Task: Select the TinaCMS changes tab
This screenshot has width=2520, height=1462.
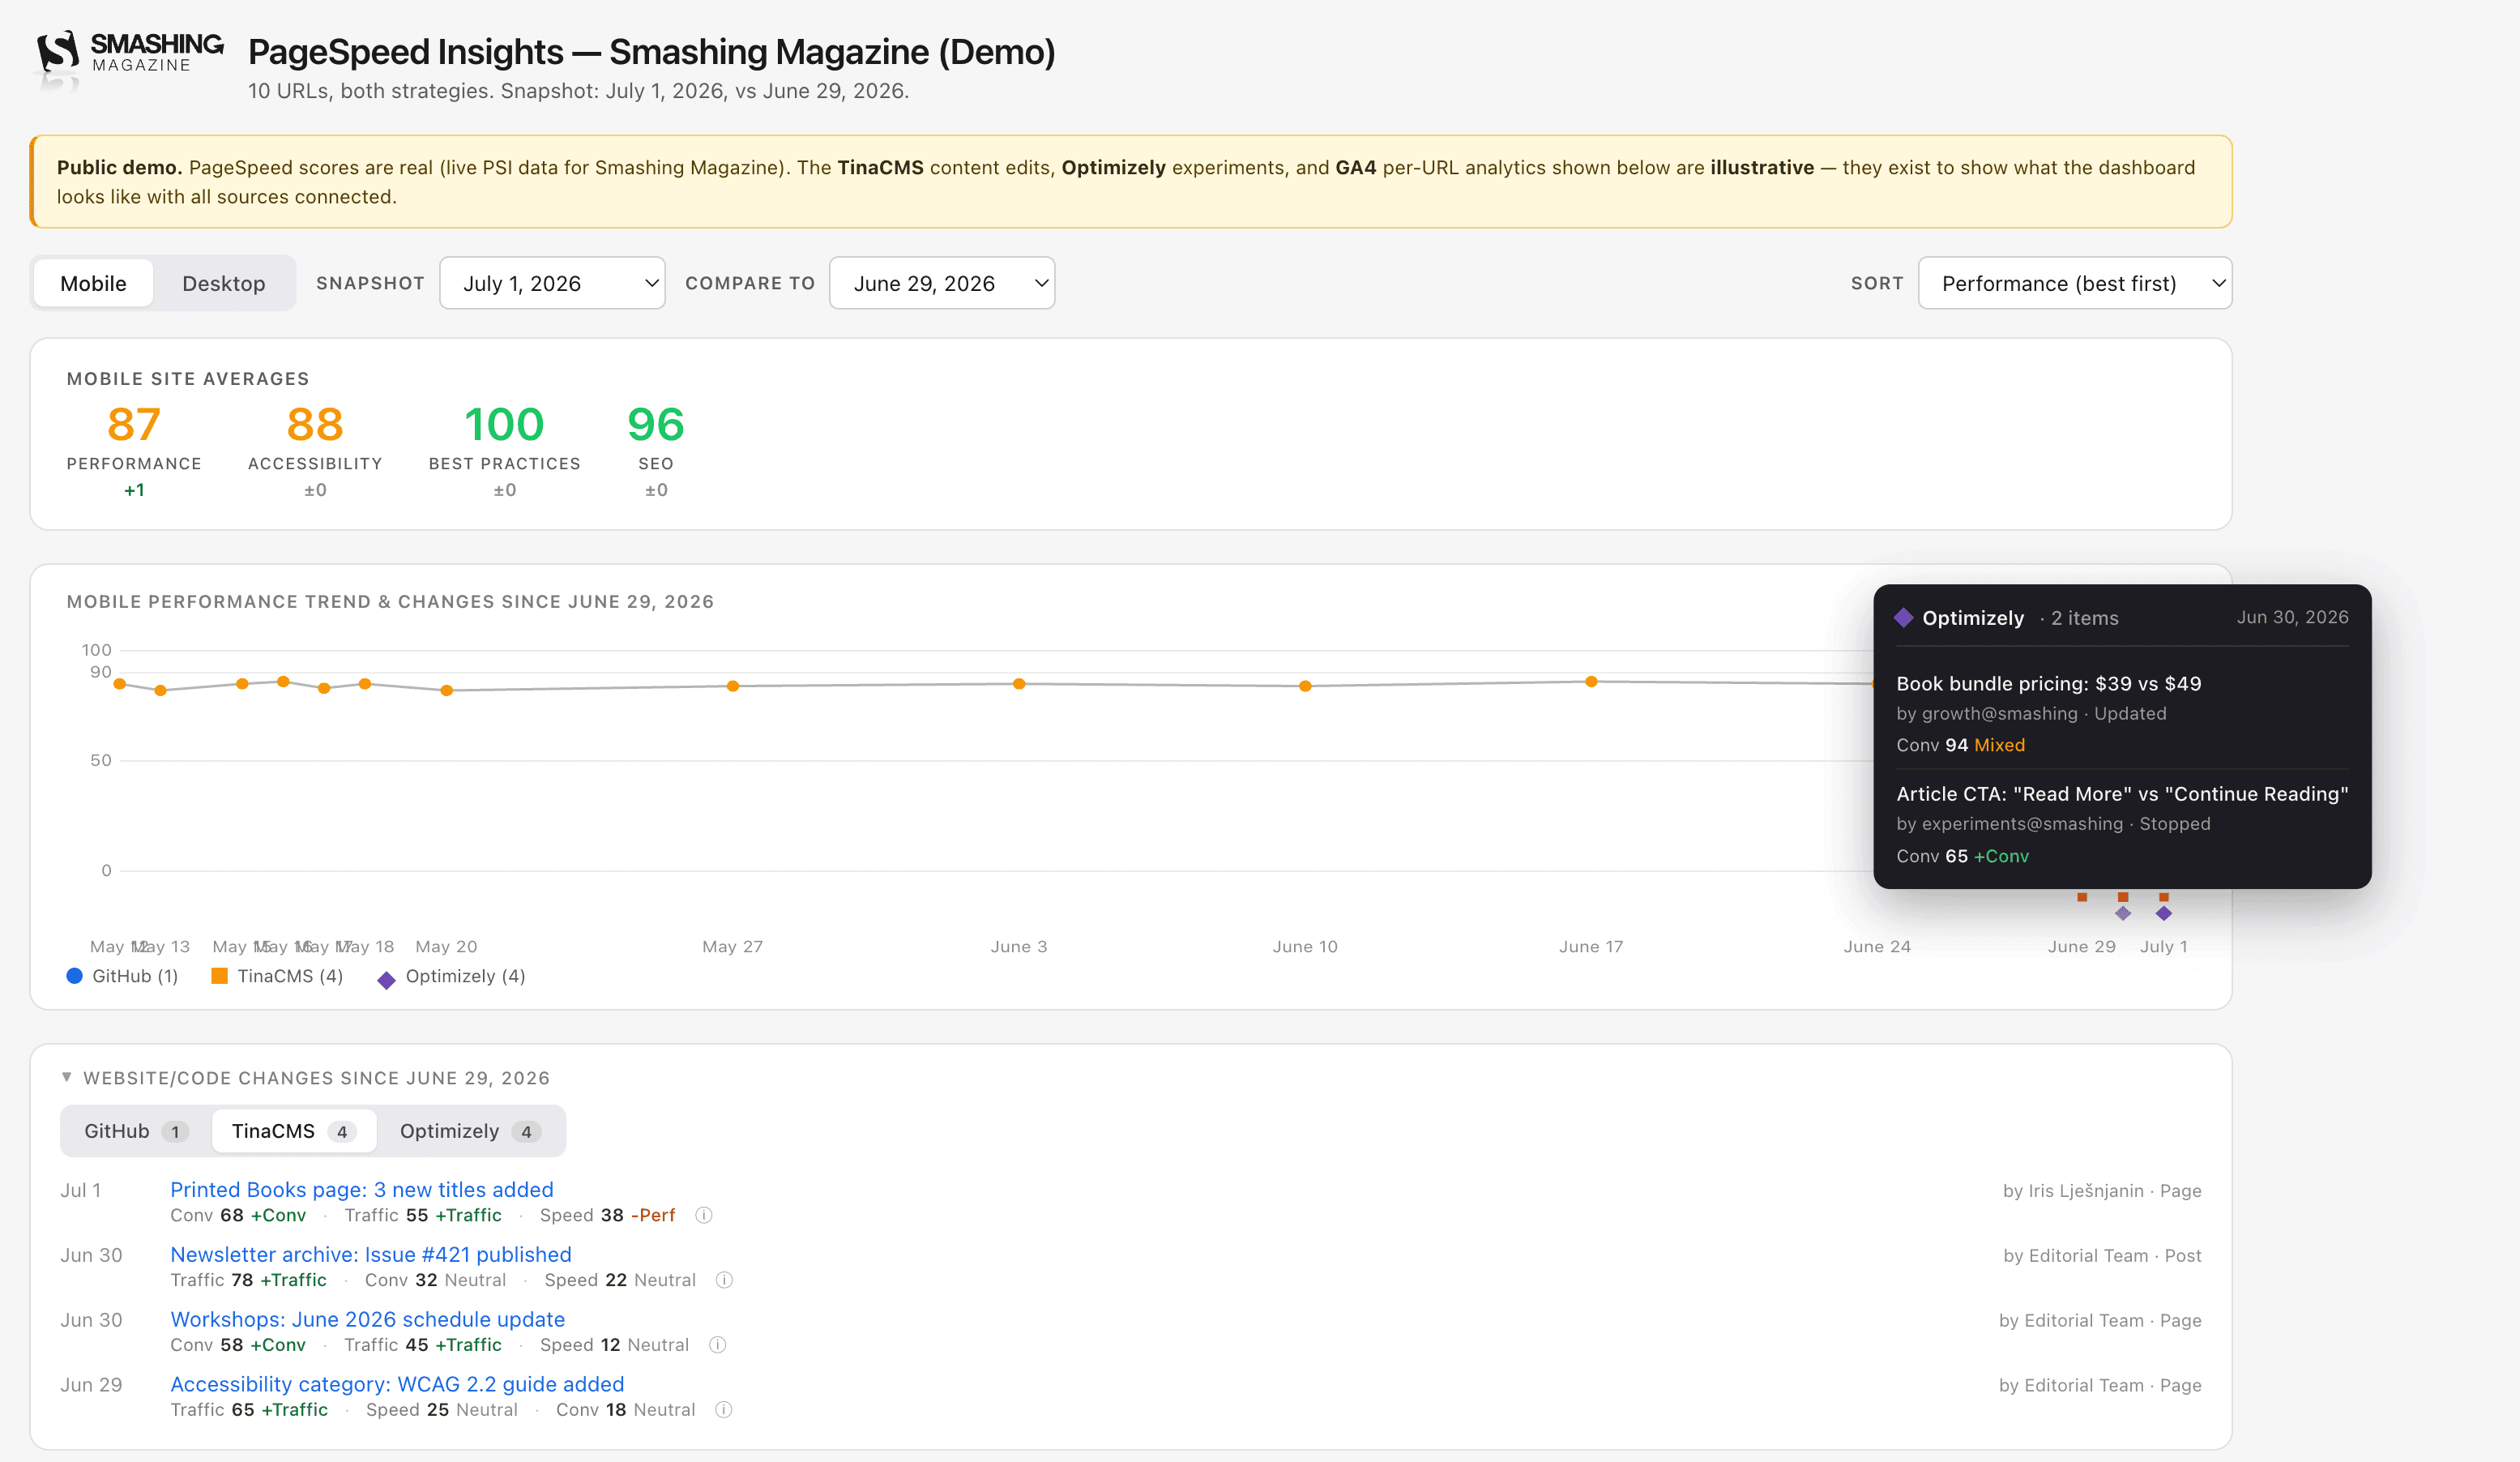Action: (x=293, y=1131)
